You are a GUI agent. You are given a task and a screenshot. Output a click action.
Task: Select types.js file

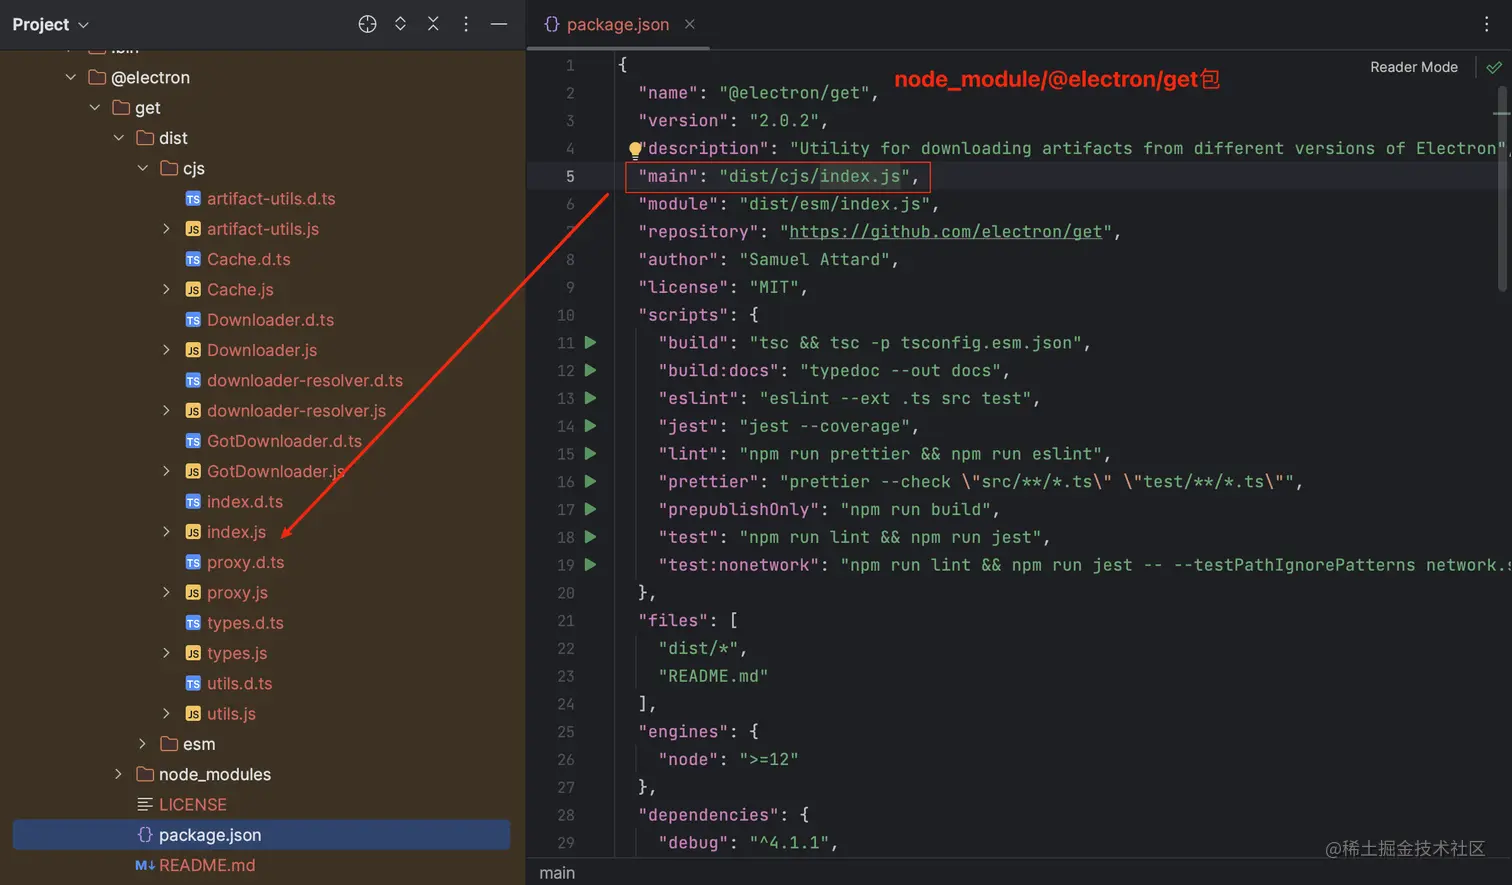coord(237,653)
